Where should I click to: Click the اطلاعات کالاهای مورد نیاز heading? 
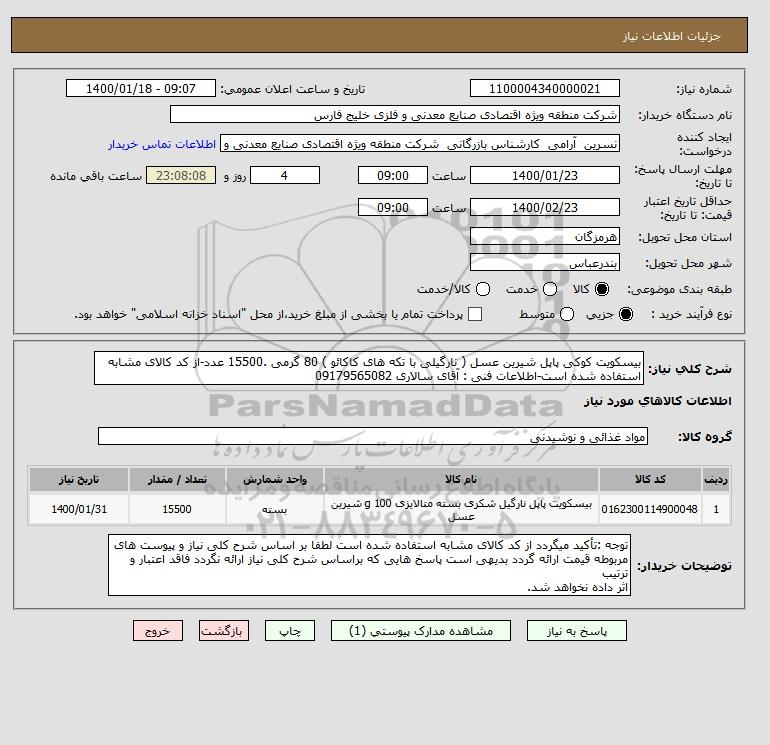[658, 402]
